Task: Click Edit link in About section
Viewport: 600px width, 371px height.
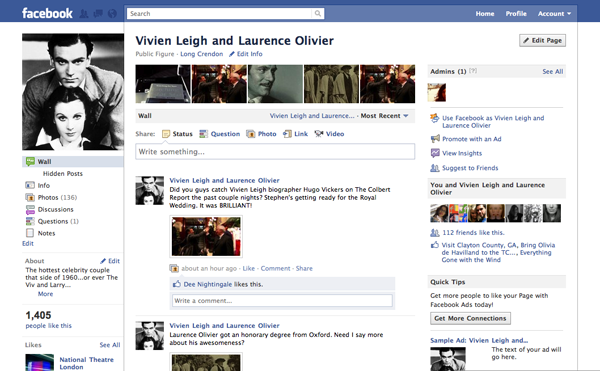Action: point(110,261)
